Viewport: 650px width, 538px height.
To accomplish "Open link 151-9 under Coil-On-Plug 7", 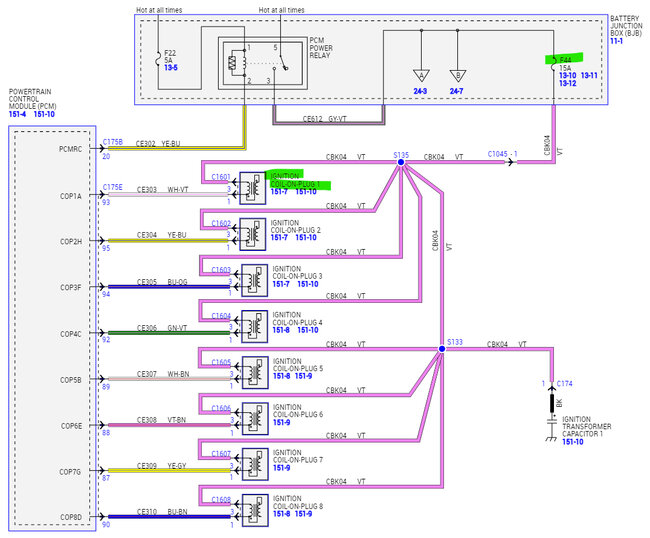I will pos(281,468).
